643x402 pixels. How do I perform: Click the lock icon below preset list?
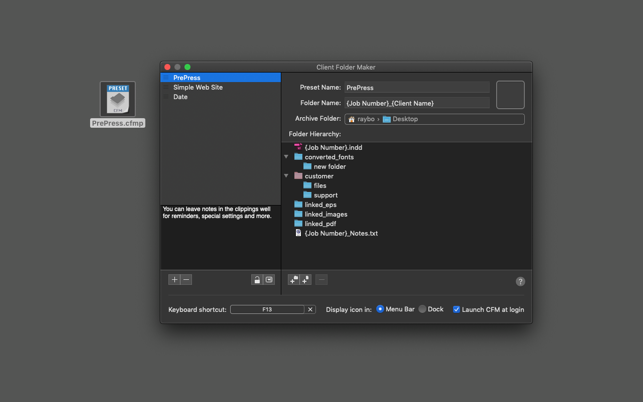tap(257, 280)
